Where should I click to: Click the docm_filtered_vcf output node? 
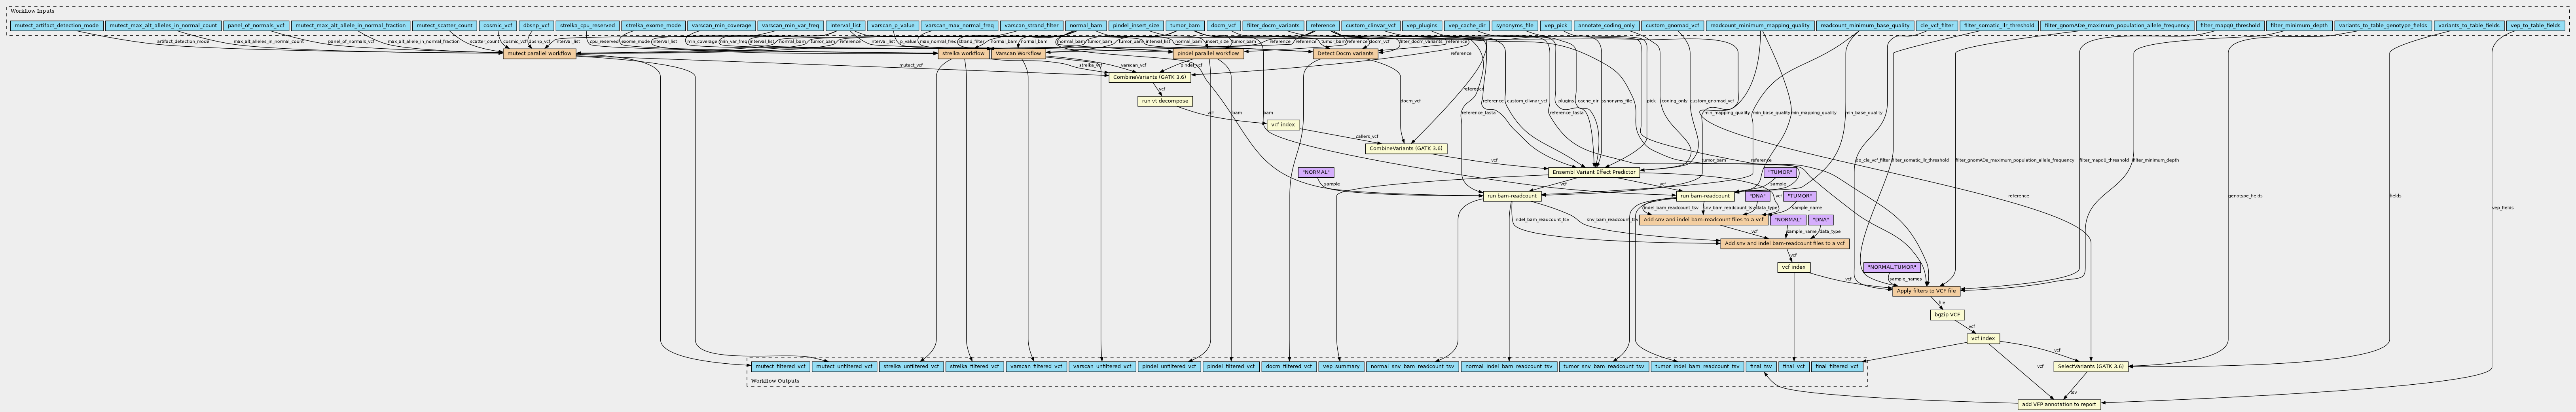pyautogui.click(x=1289, y=366)
